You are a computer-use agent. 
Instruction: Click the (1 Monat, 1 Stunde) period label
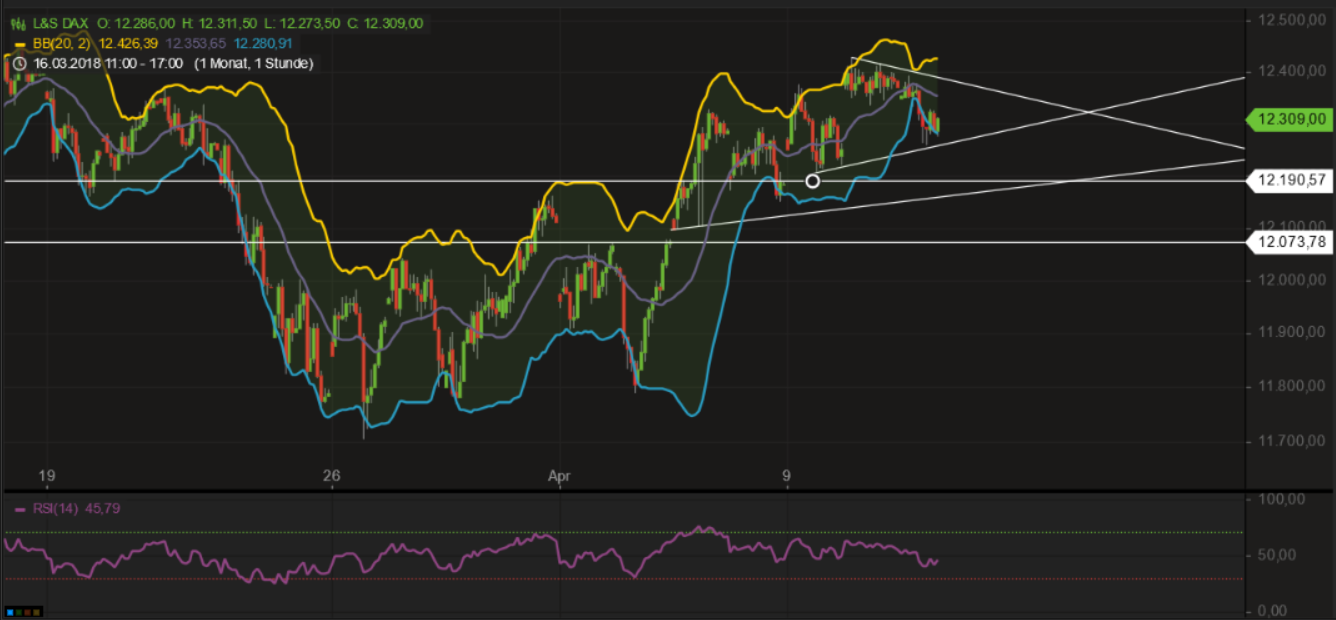coord(252,63)
